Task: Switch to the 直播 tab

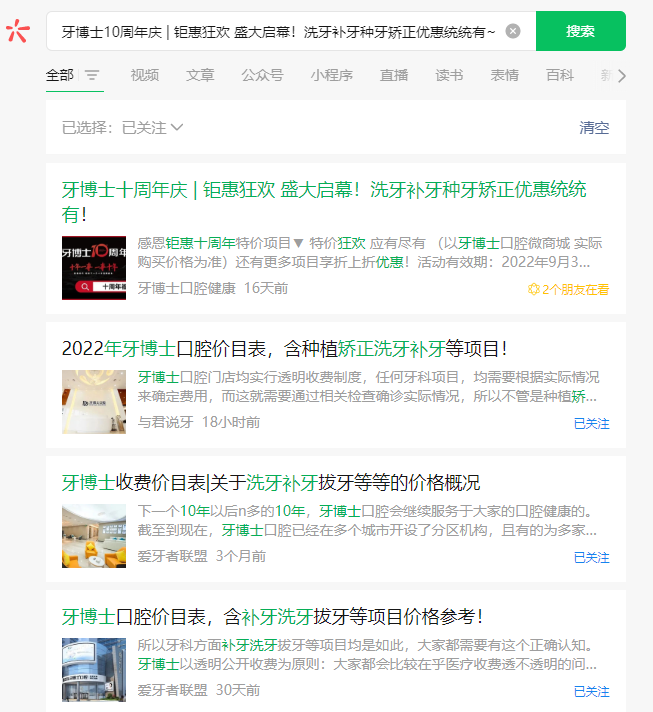Action: tap(394, 75)
